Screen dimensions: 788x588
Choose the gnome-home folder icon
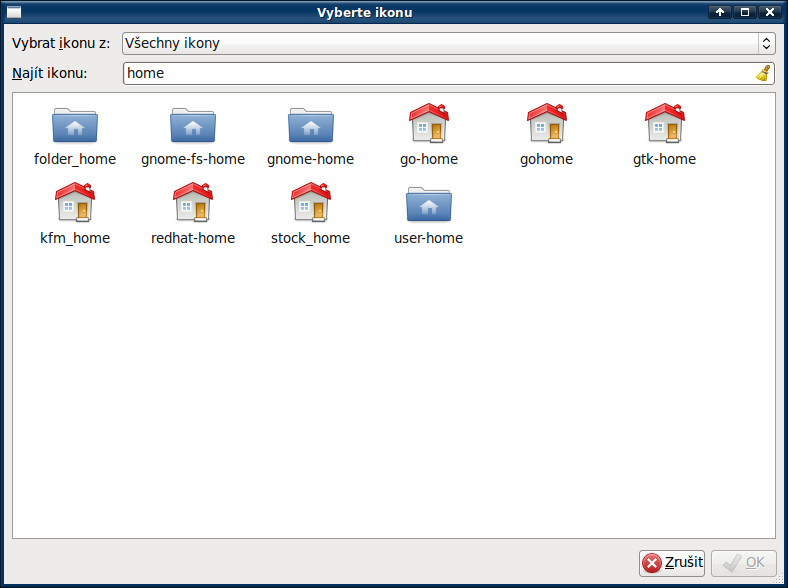pyautogui.click(x=311, y=125)
